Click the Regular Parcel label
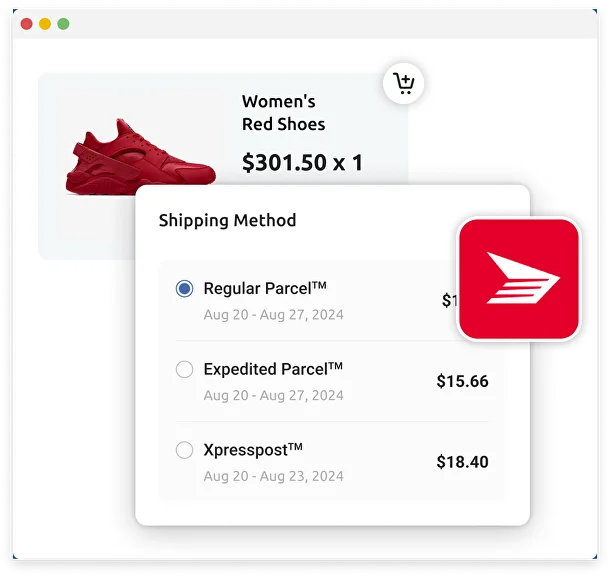This screenshot has height=576, width=610. (x=265, y=289)
